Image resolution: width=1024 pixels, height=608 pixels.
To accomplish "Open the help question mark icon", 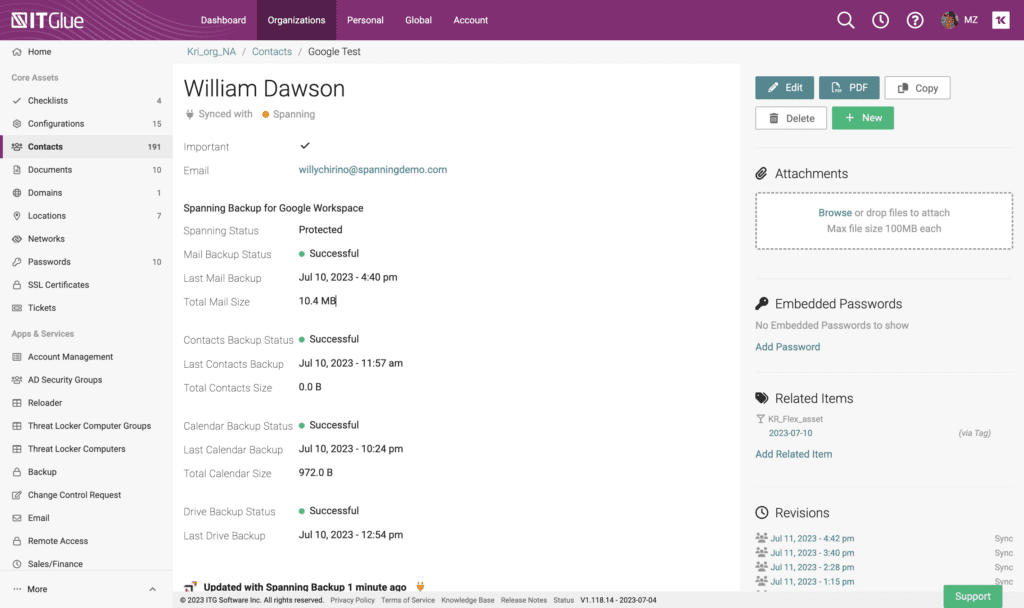I will 914,20.
